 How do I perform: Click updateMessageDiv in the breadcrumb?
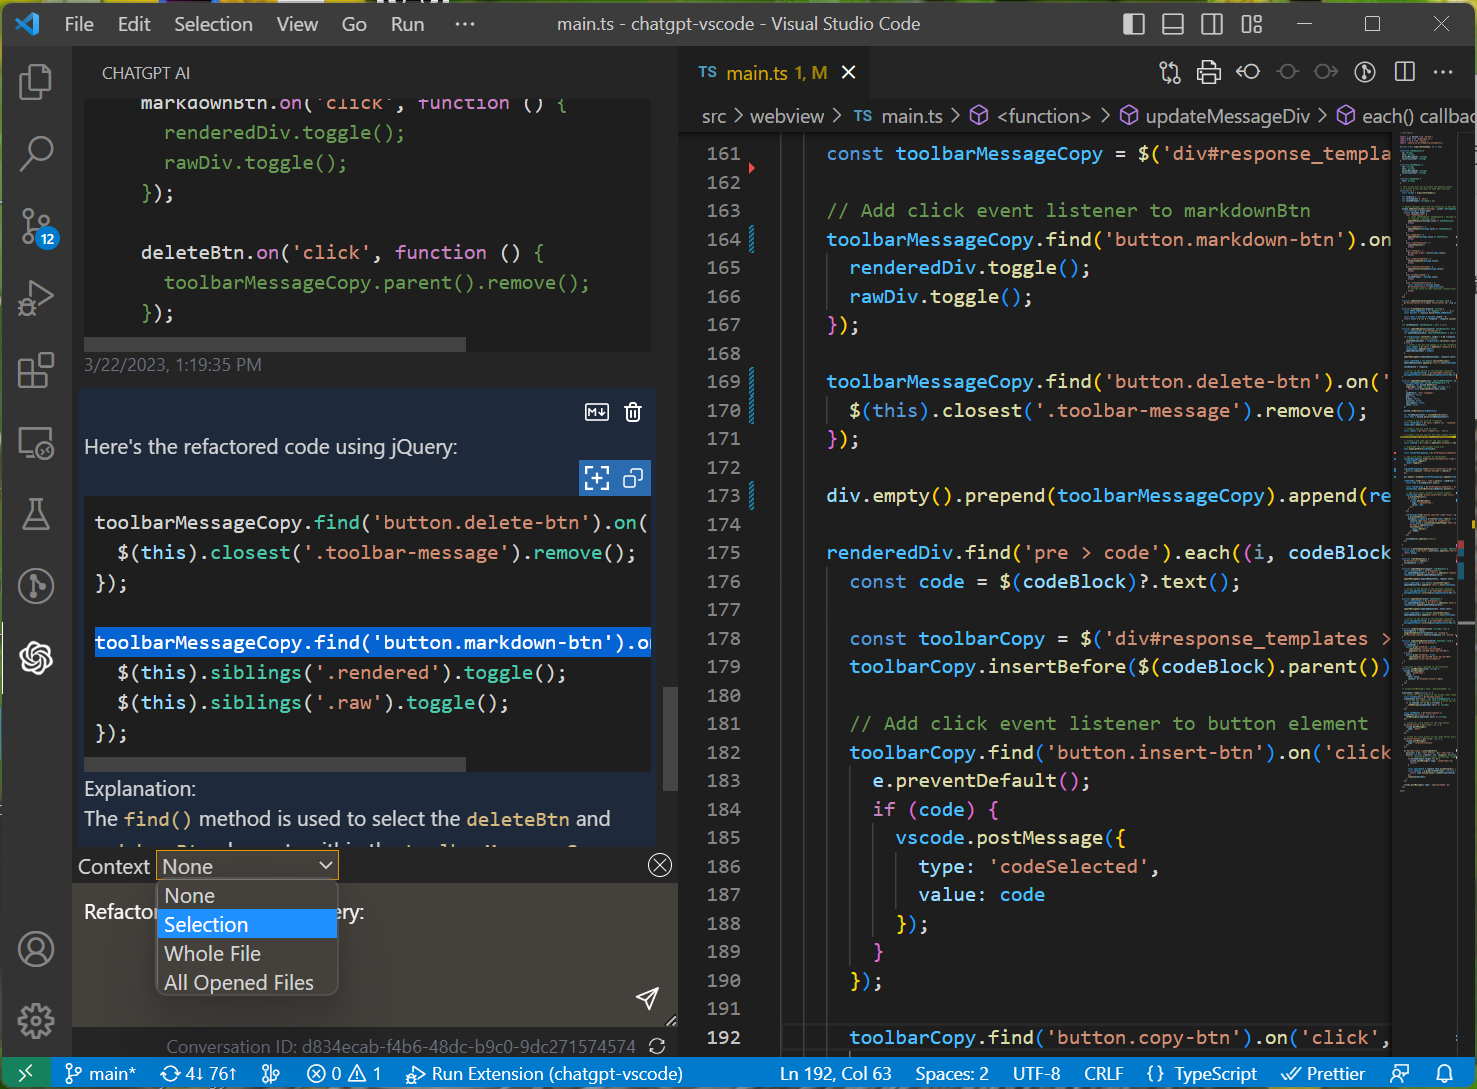(1227, 116)
